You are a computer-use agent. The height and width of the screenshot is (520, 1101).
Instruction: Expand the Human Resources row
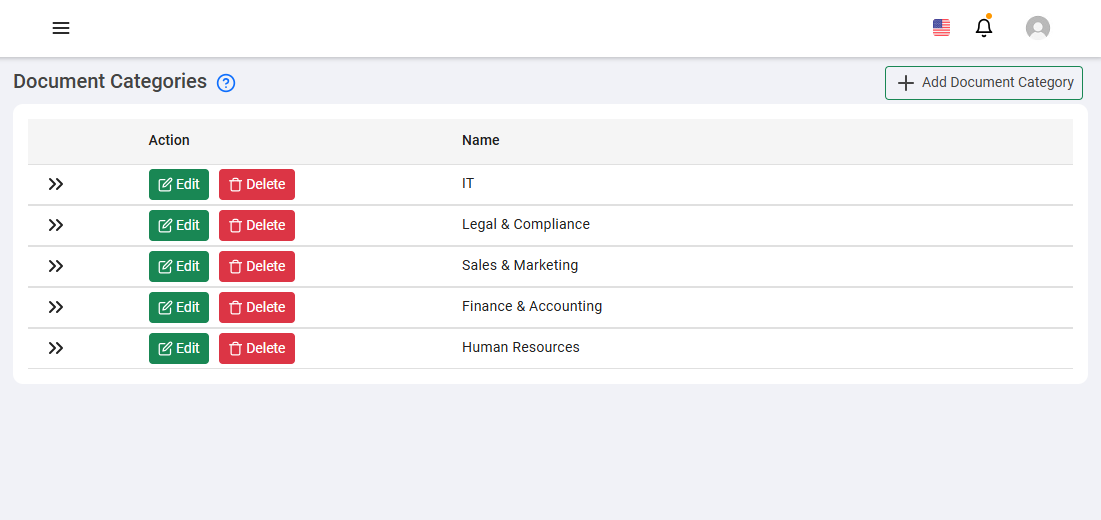click(56, 348)
